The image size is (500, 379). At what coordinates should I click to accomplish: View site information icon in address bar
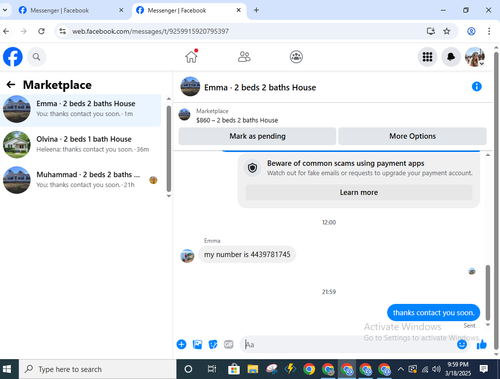tap(63, 31)
